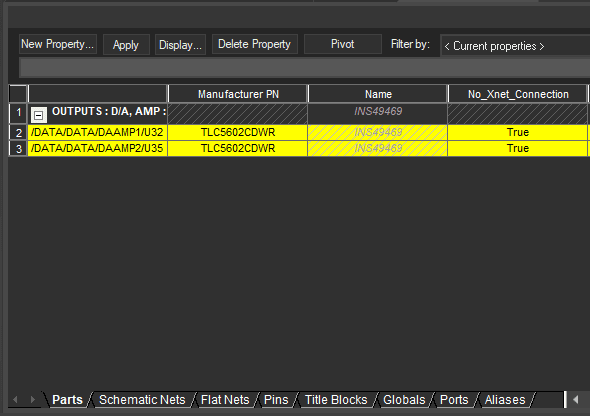
Task: Open the Filter by Current properties dropdown
Action: point(515,46)
